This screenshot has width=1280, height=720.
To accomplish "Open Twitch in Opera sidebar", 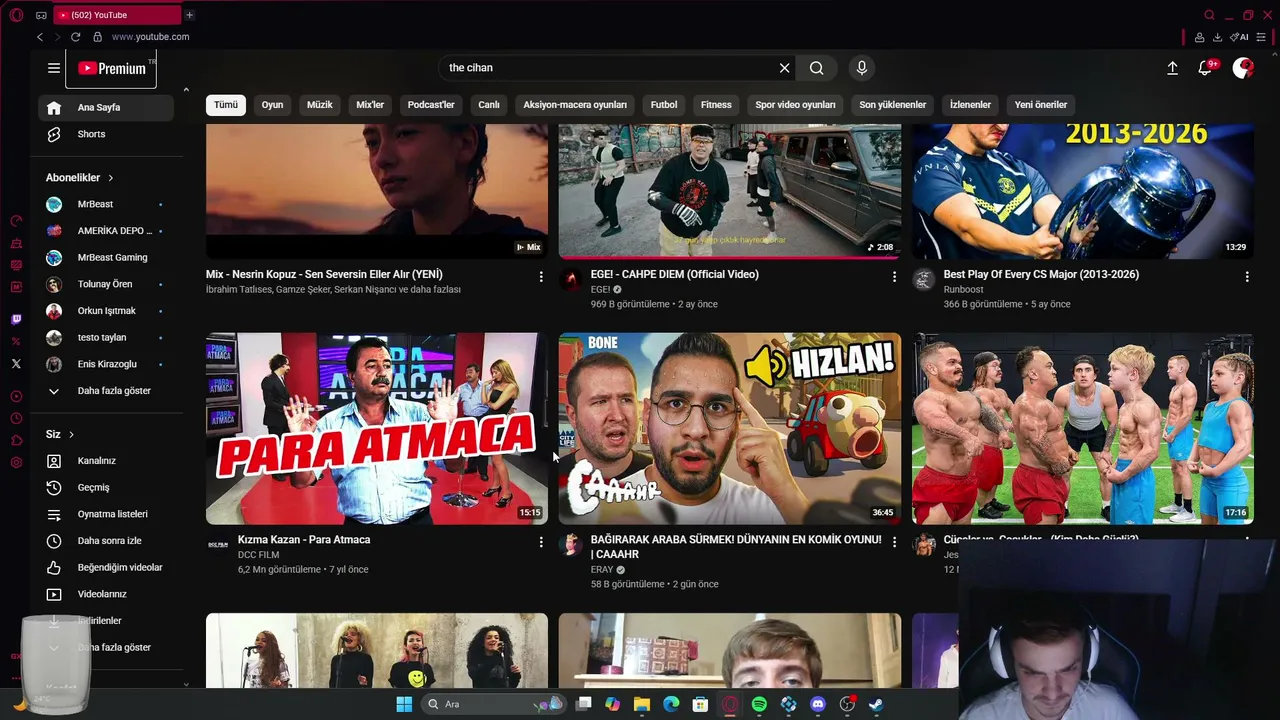I will pos(16,320).
